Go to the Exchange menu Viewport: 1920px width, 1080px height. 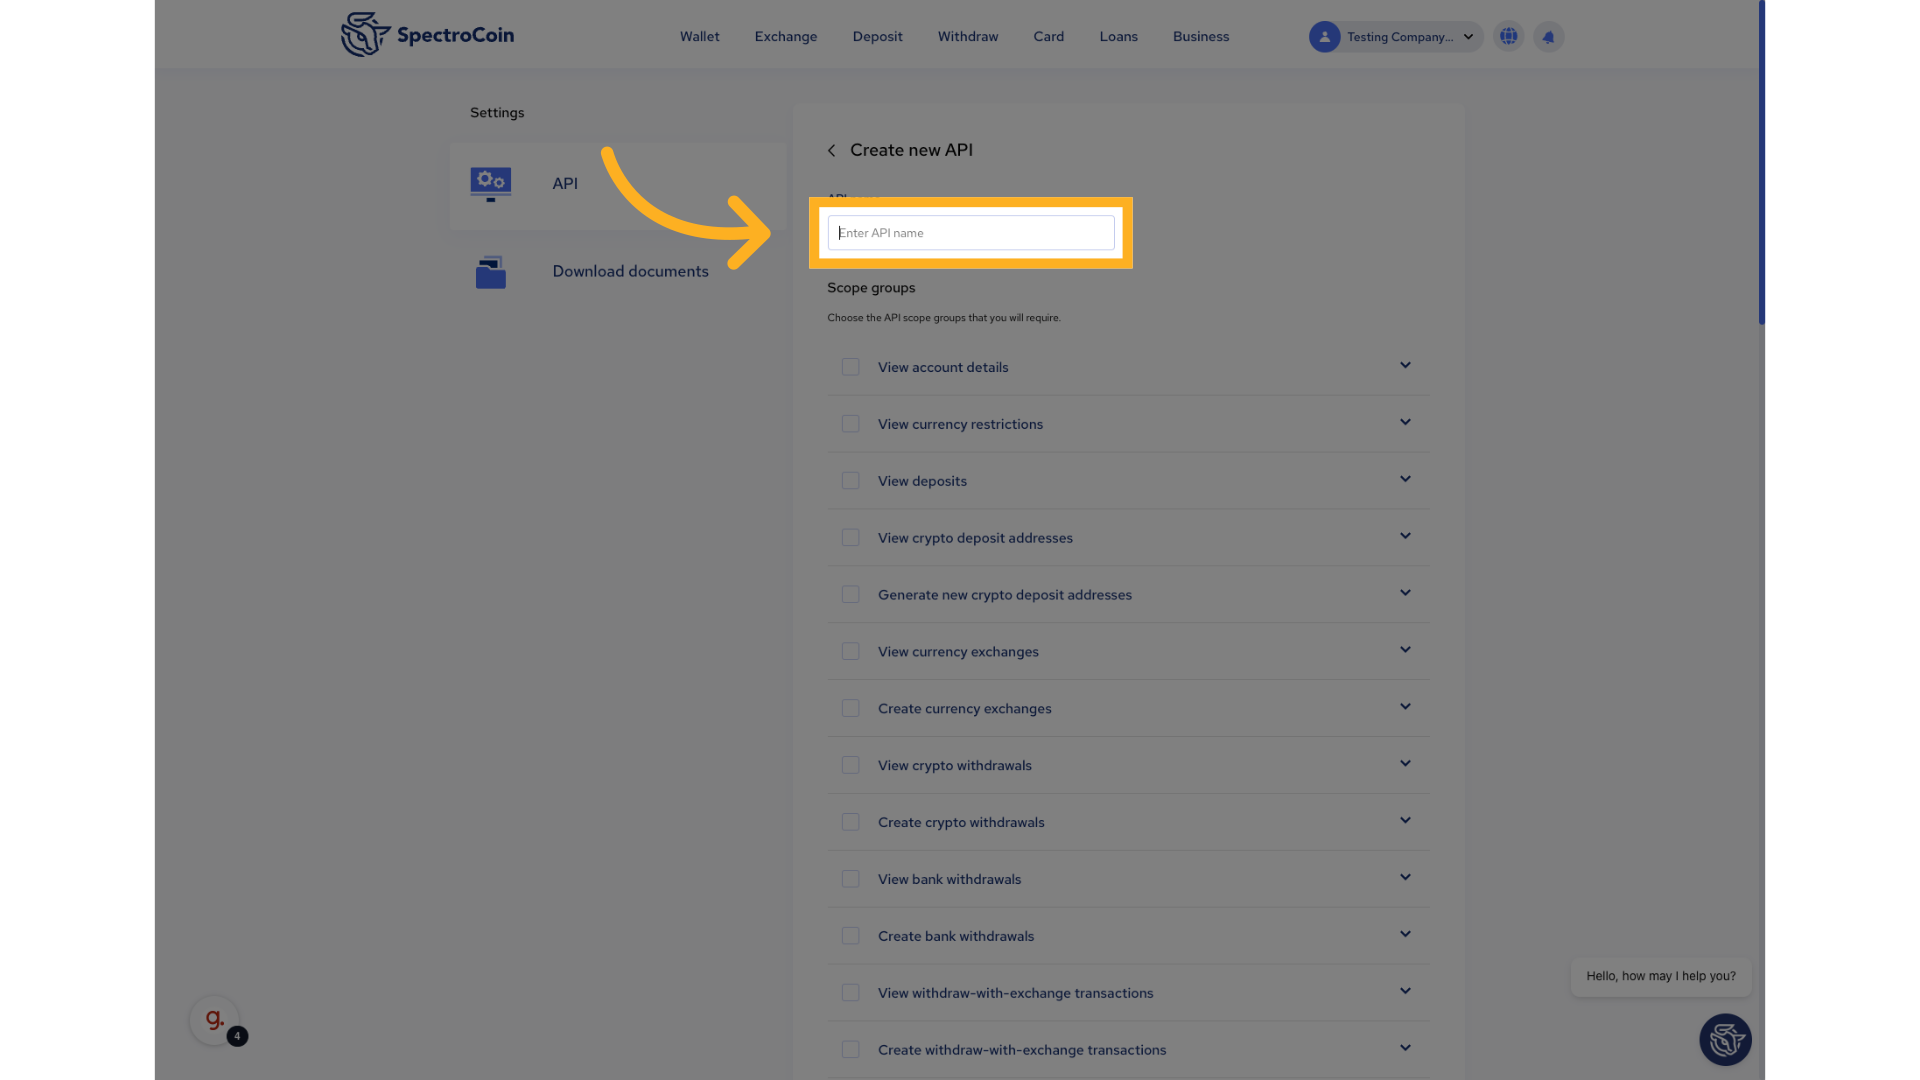coord(785,37)
